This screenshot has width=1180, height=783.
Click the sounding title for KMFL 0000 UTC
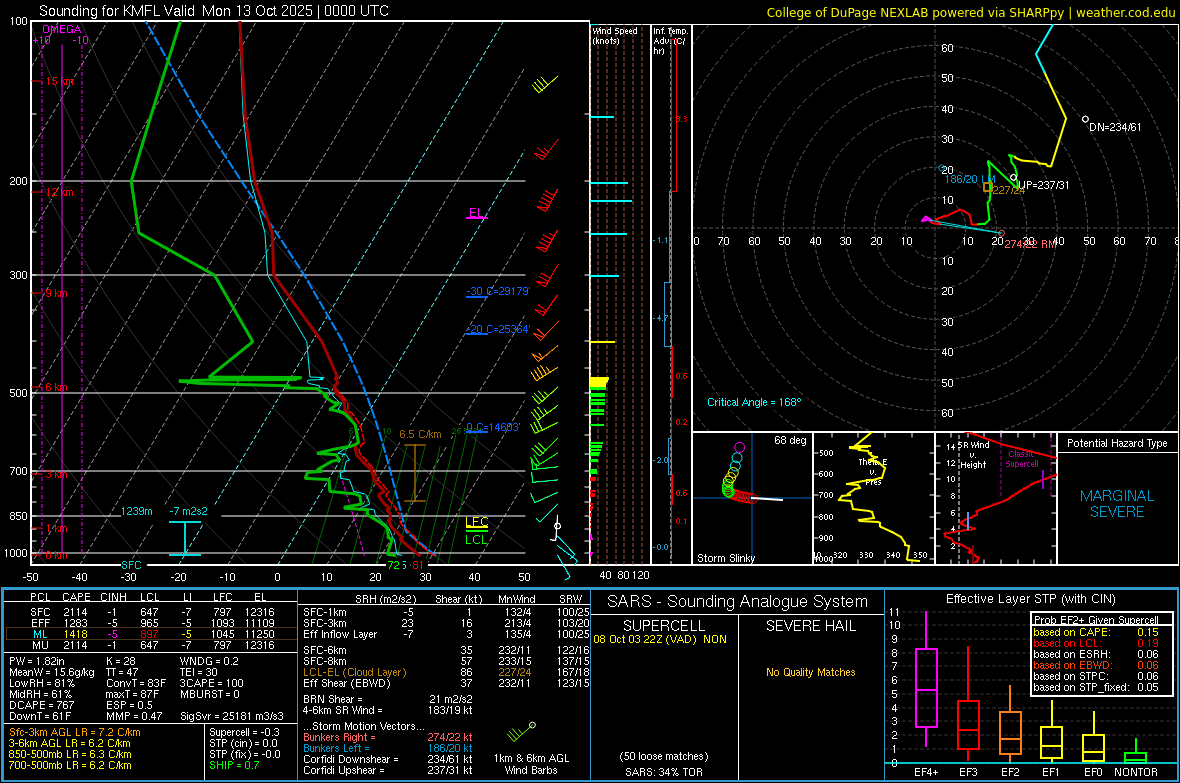[214, 11]
